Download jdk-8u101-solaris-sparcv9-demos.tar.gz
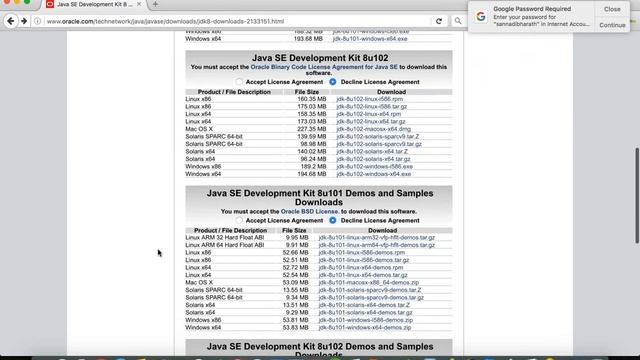This screenshot has height=360, width=640. click(371, 297)
